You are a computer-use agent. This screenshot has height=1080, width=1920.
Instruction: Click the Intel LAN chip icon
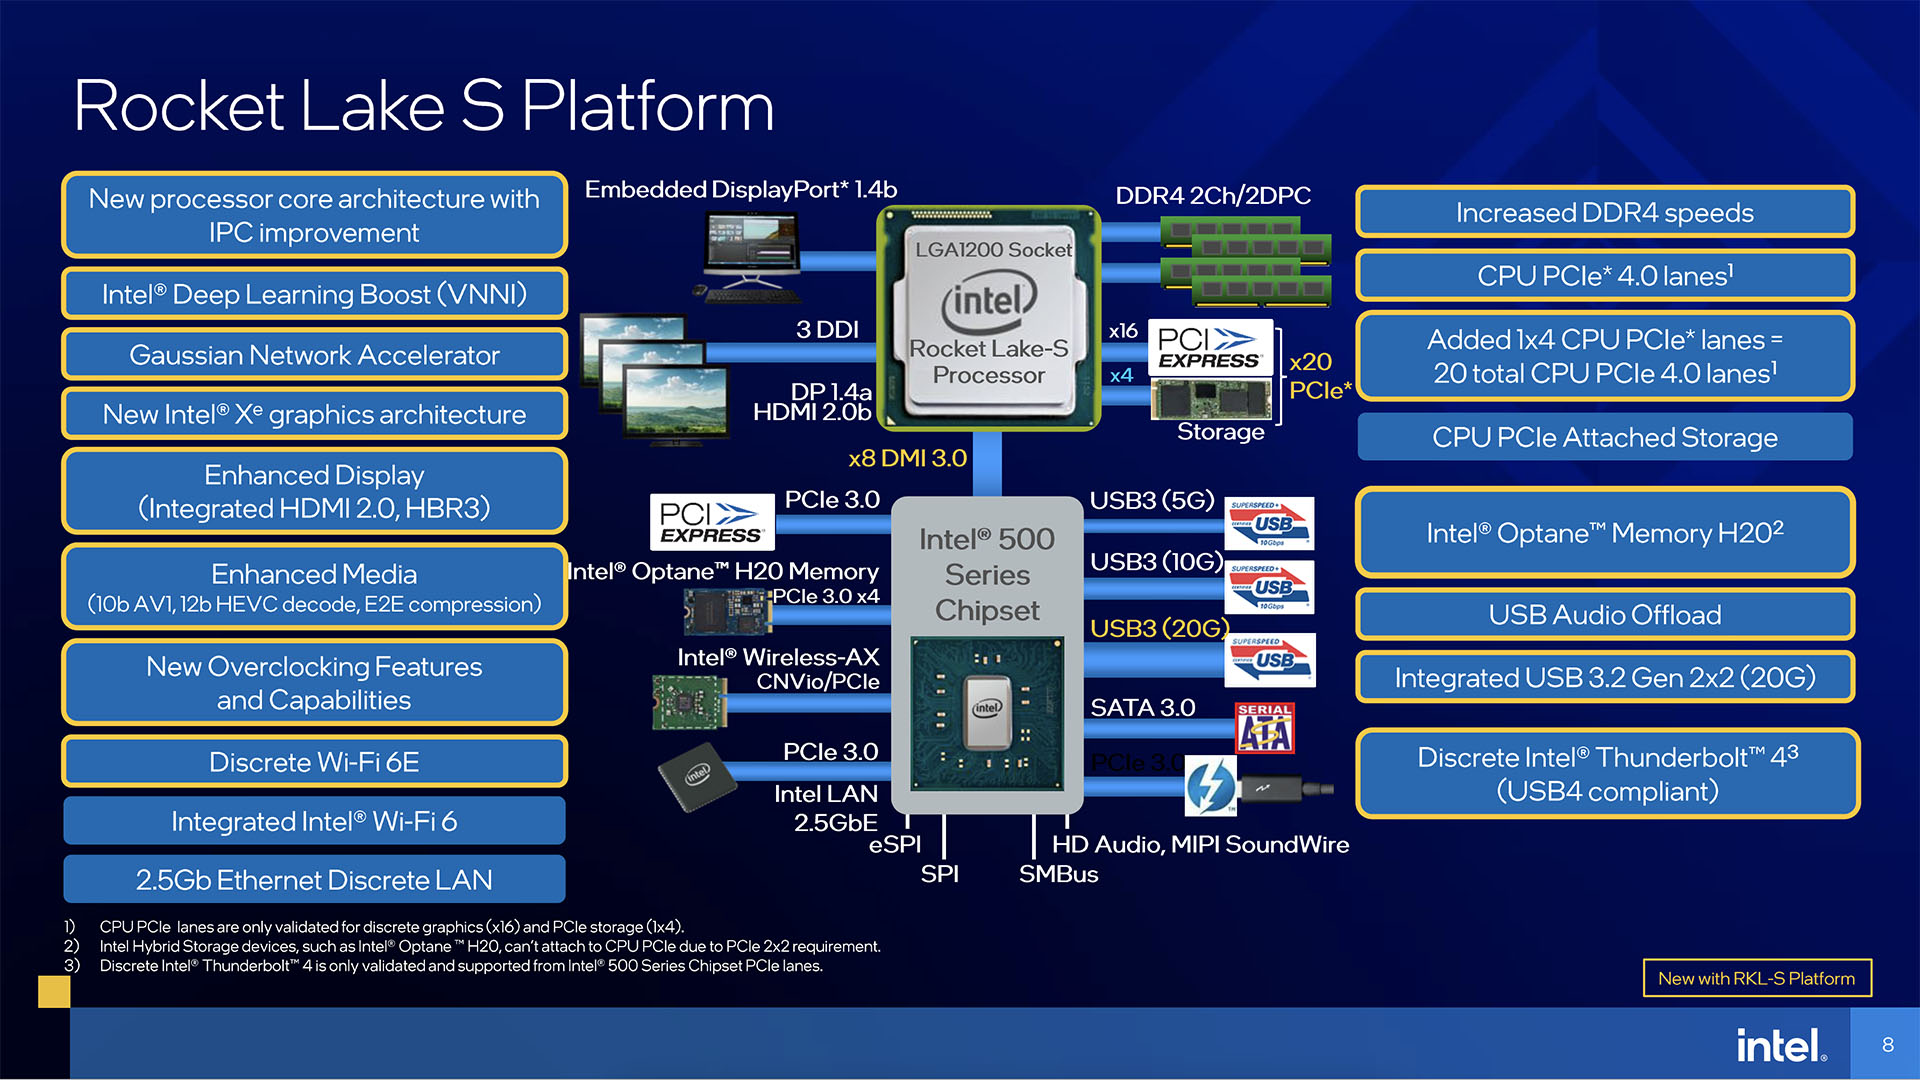coord(697,776)
